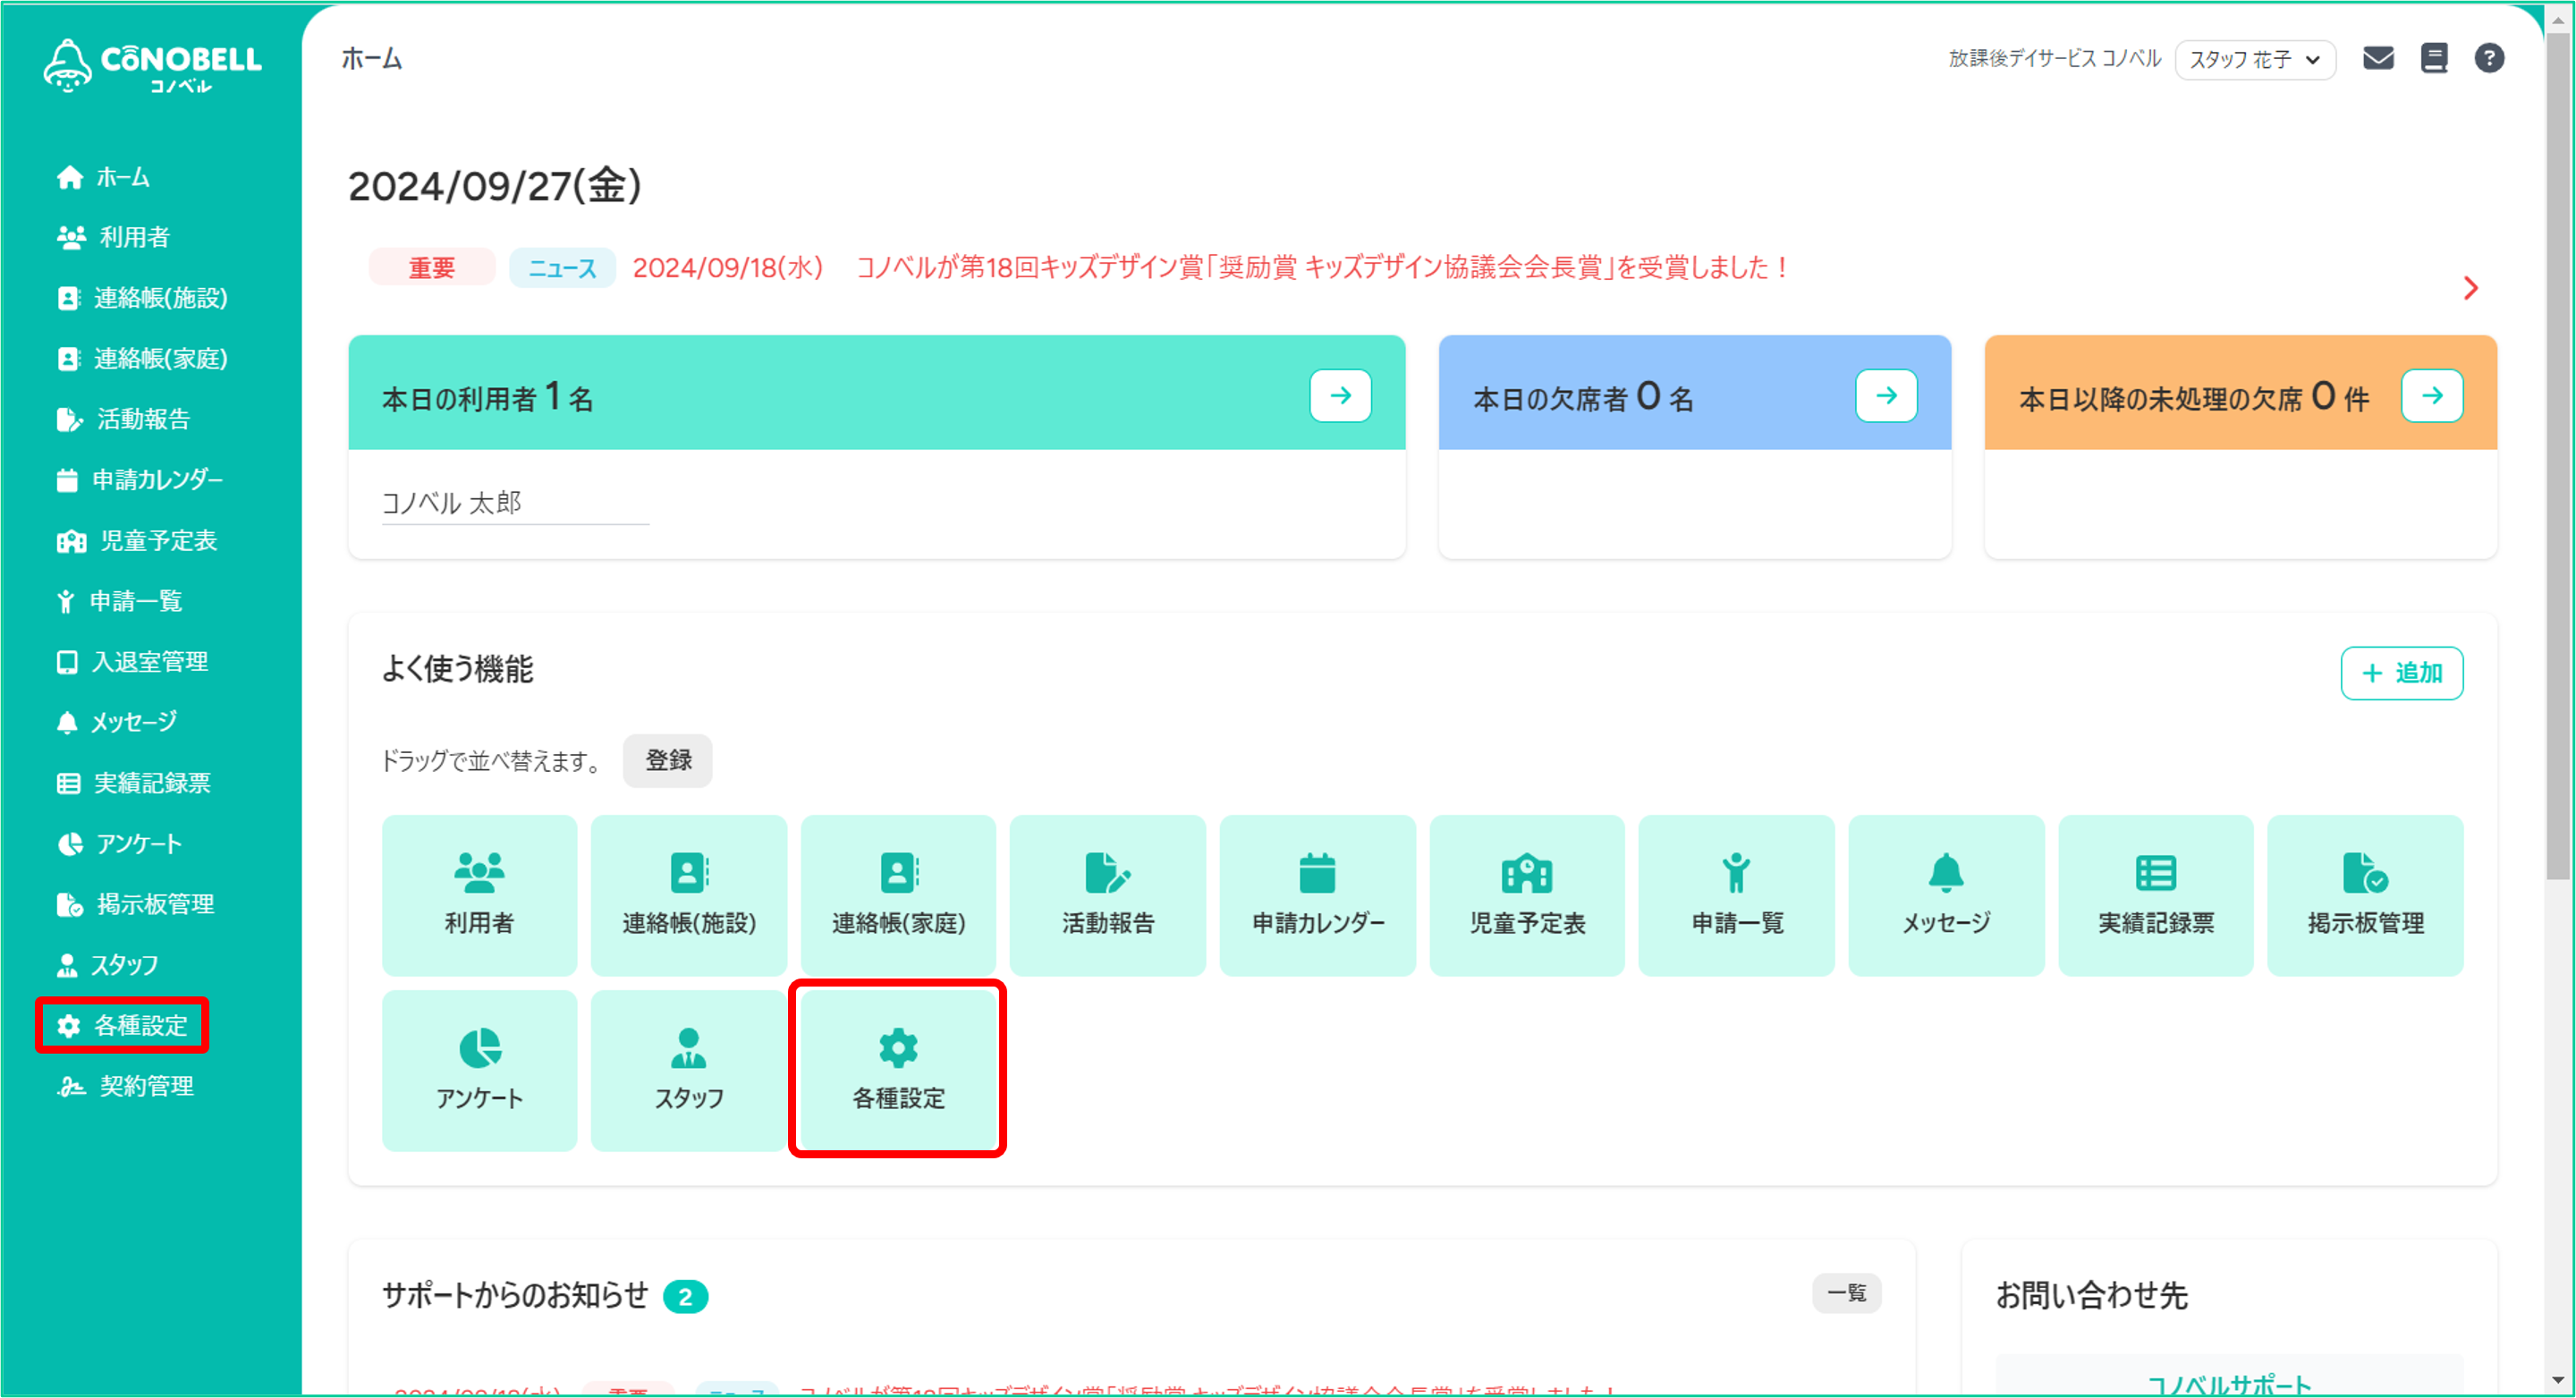Open the メッセージ bell shortcut tile
Screen dimensions: 2576x1398
pos(1946,895)
